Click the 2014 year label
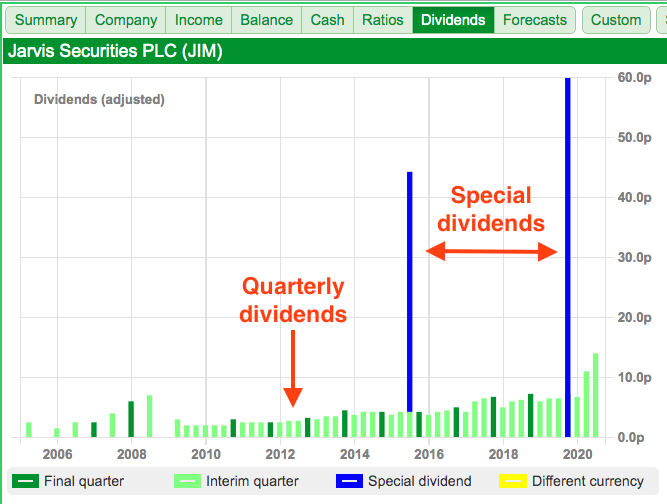Image resolution: width=667 pixels, height=504 pixels. [355, 454]
